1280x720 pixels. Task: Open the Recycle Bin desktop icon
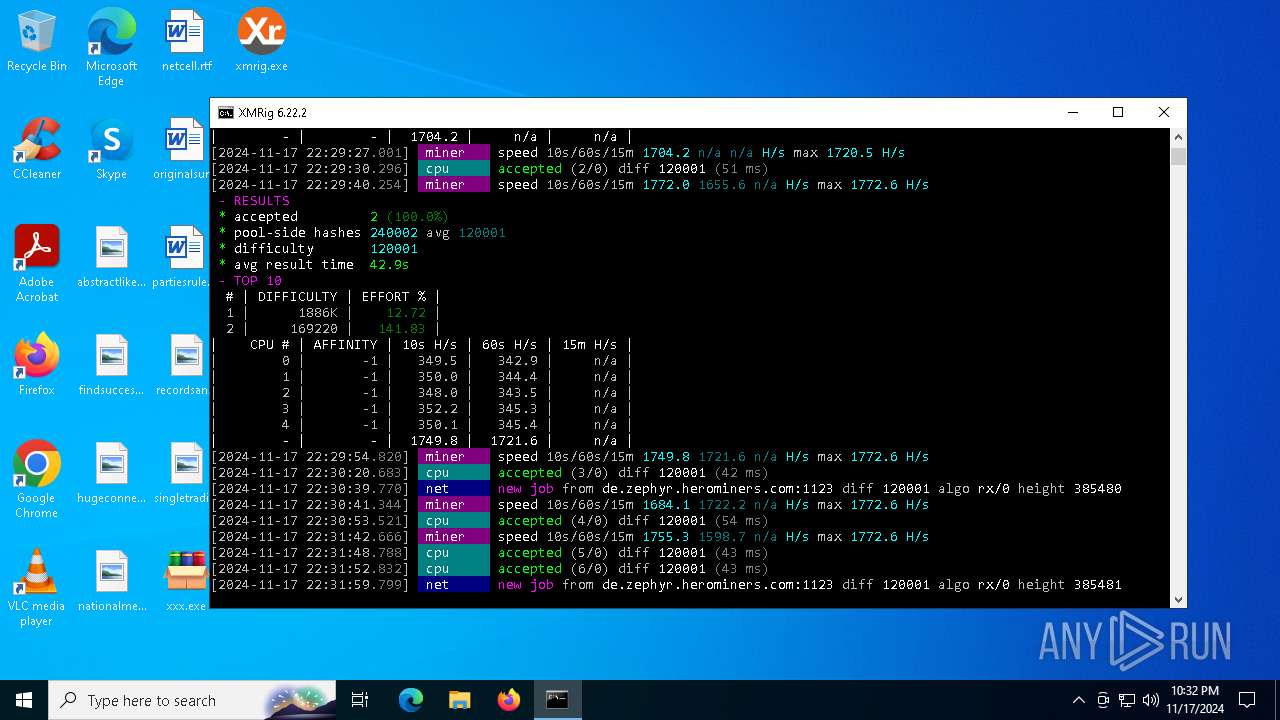[x=37, y=42]
